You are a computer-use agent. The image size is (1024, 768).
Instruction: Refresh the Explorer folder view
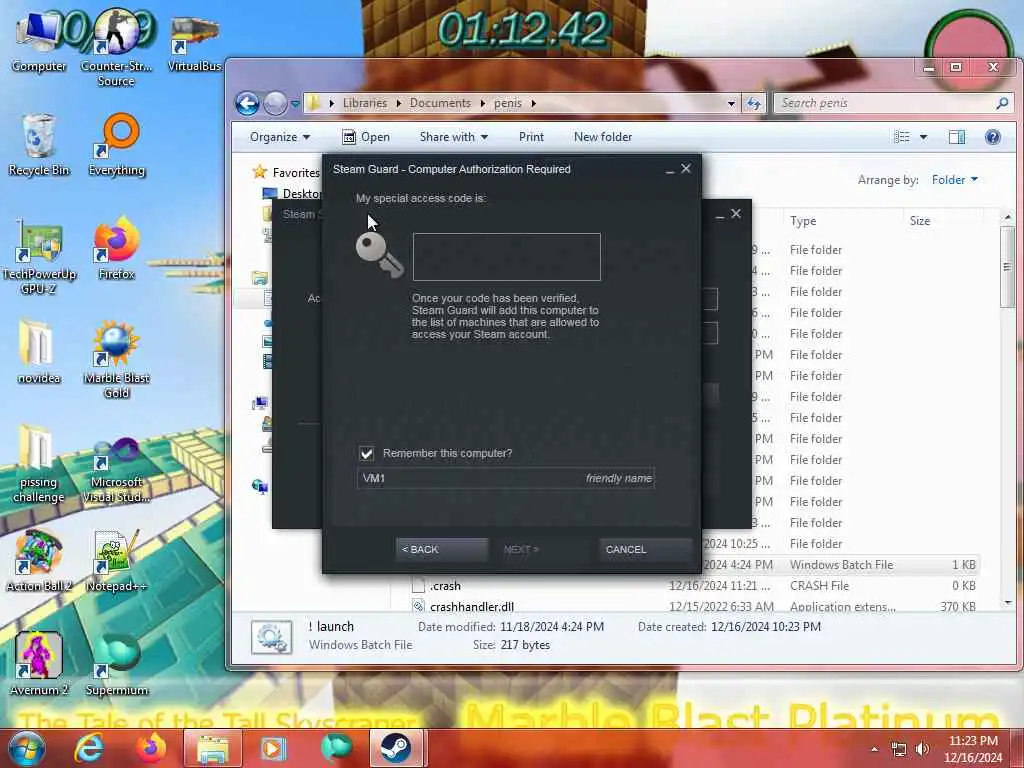[754, 103]
